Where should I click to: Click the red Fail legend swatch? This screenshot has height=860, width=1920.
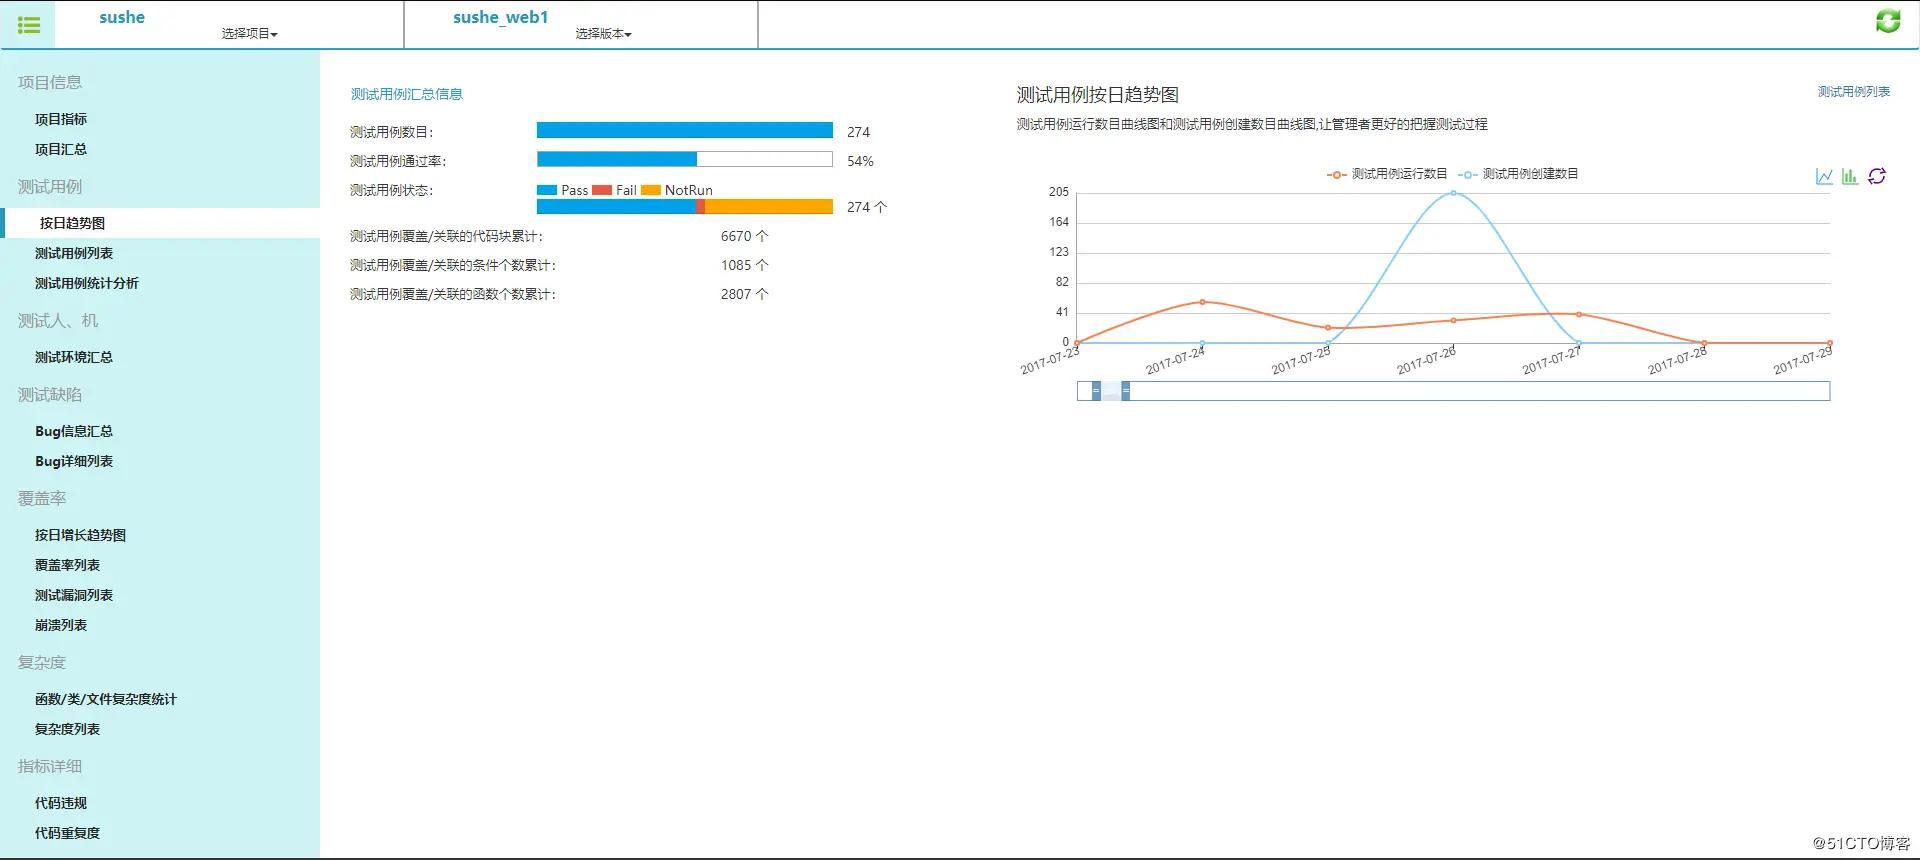pyautogui.click(x=602, y=190)
